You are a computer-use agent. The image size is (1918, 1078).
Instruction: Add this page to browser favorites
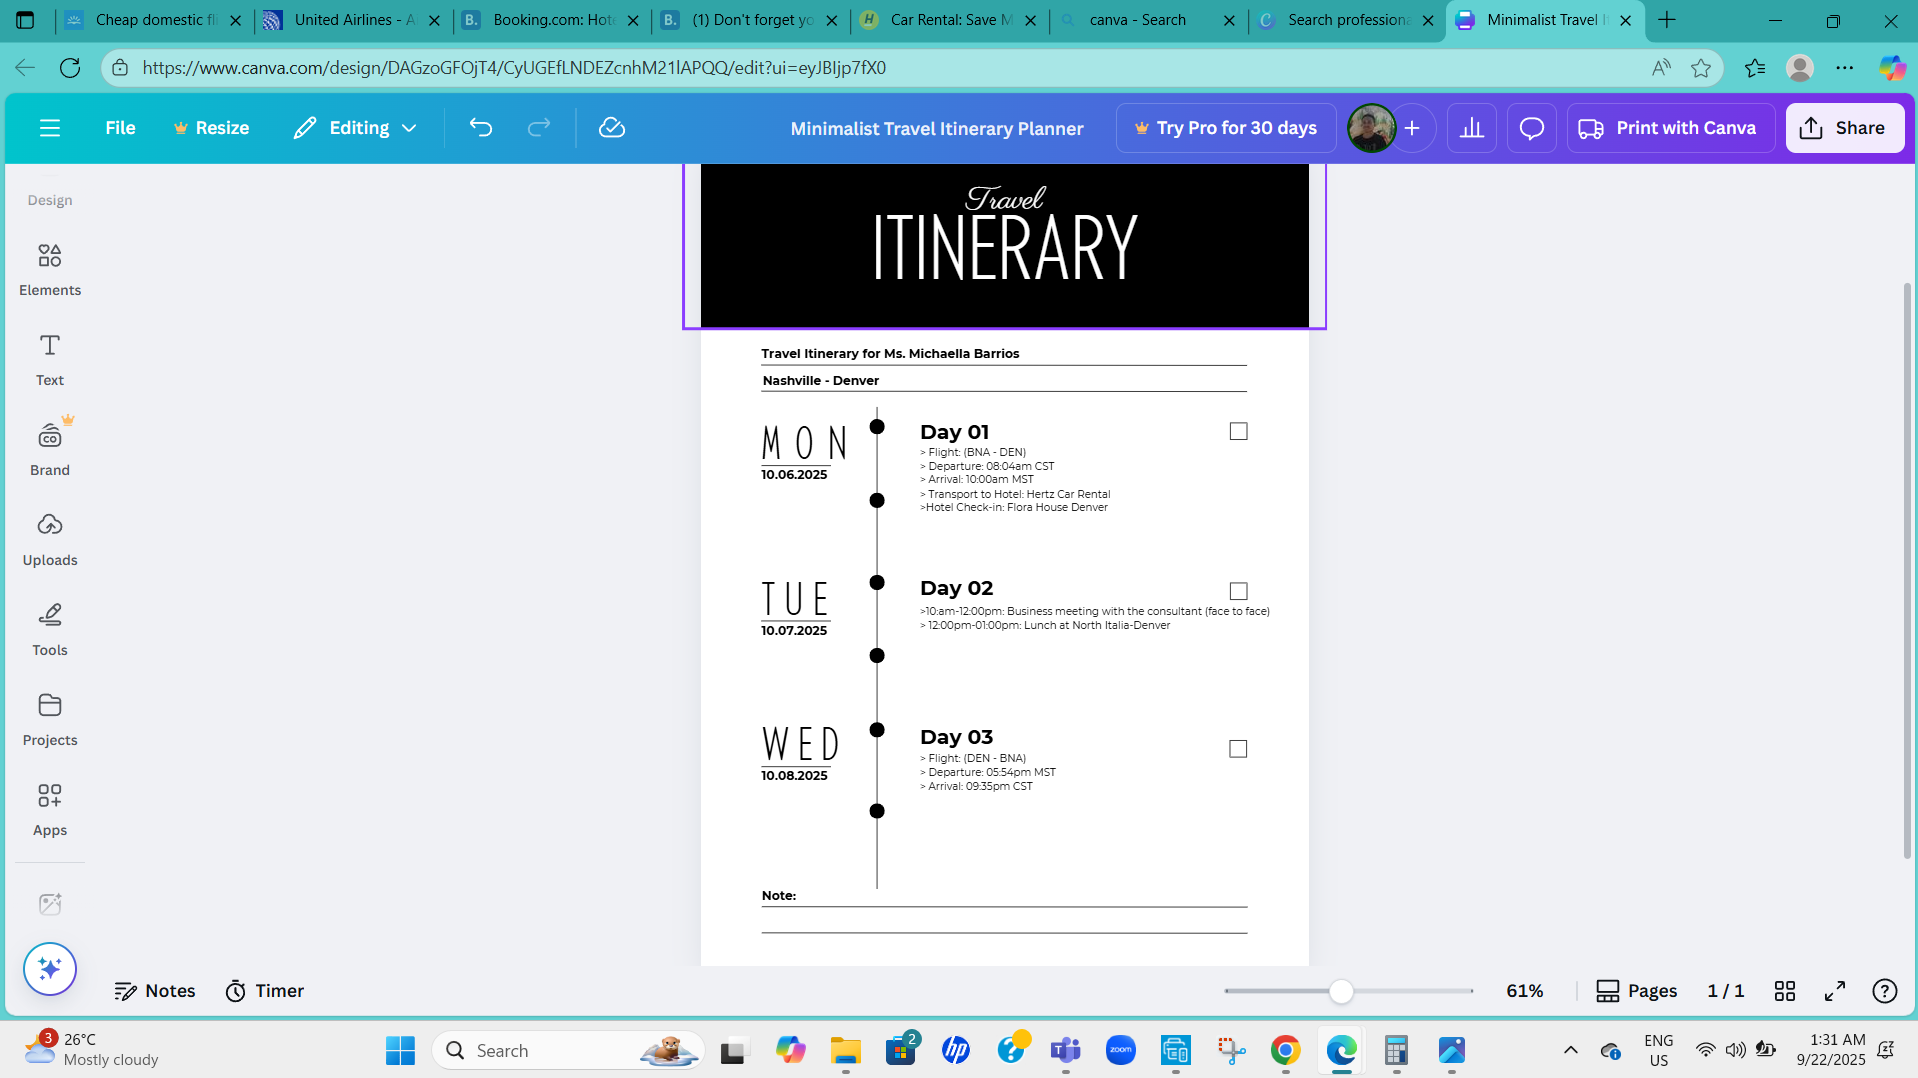click(1701, 68)
